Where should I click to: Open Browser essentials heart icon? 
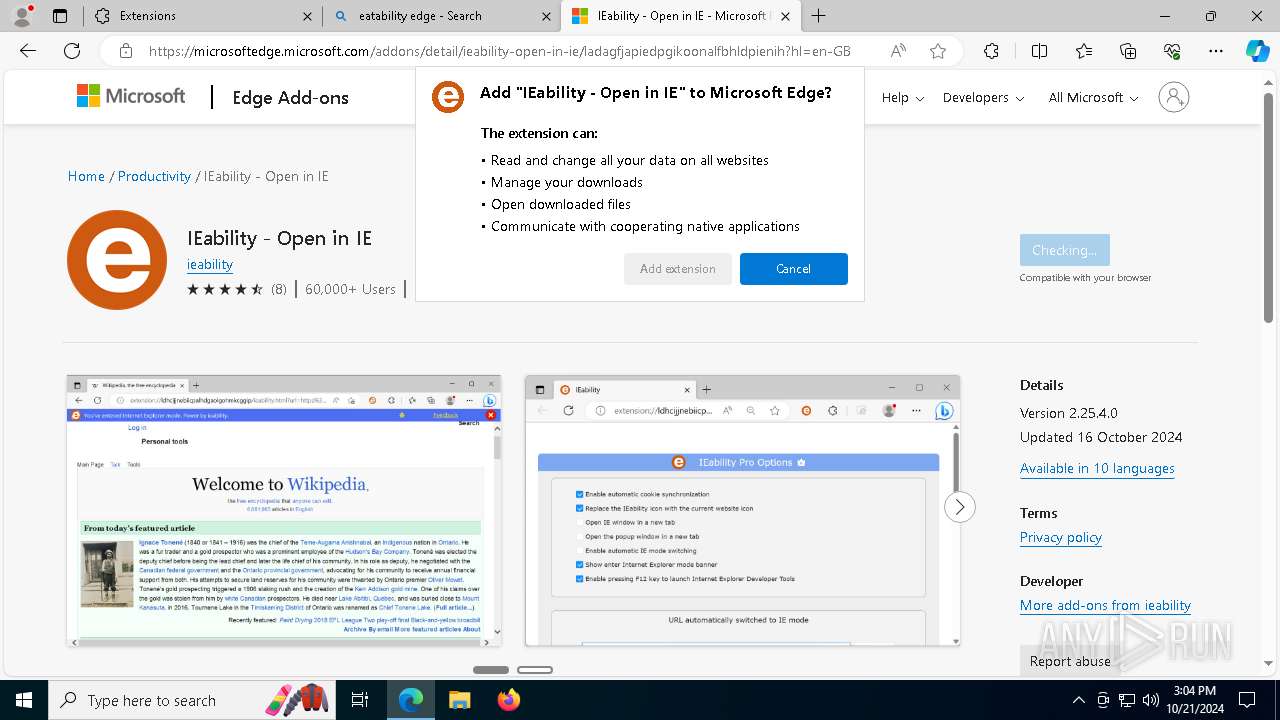(1172, 51)
